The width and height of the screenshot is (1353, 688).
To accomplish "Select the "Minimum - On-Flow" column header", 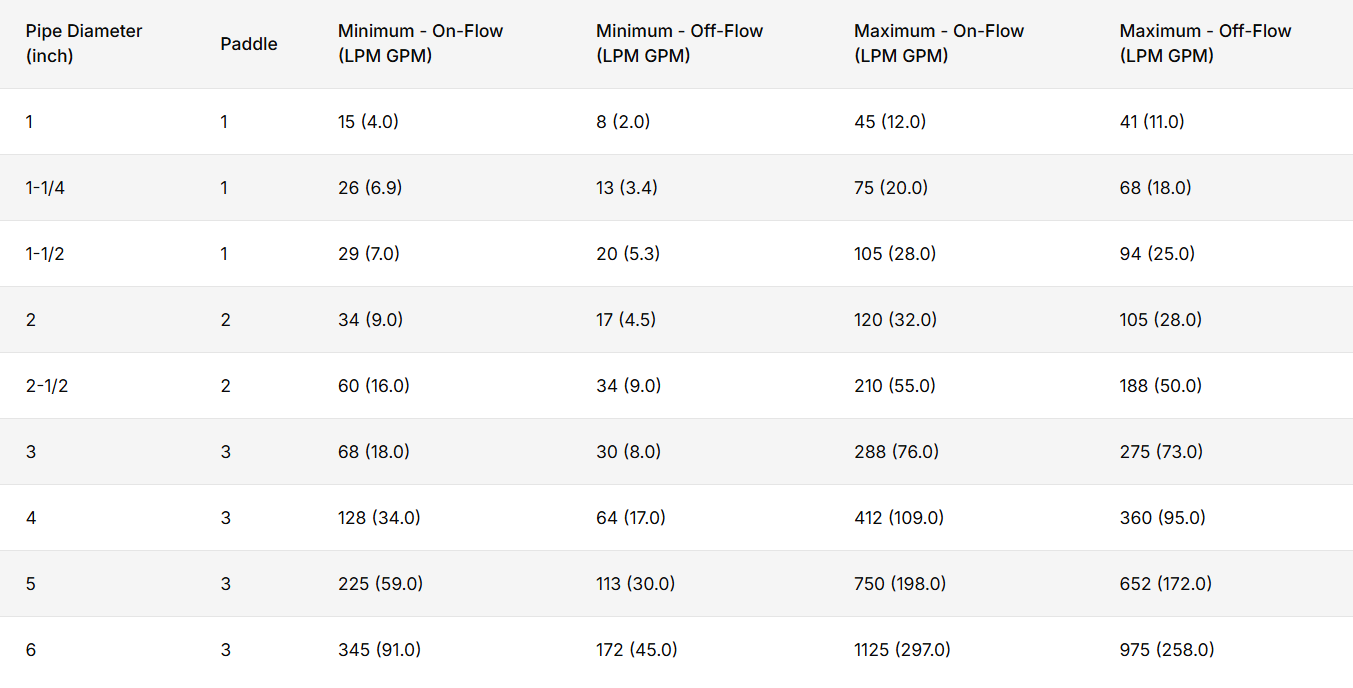I will 420,44.
